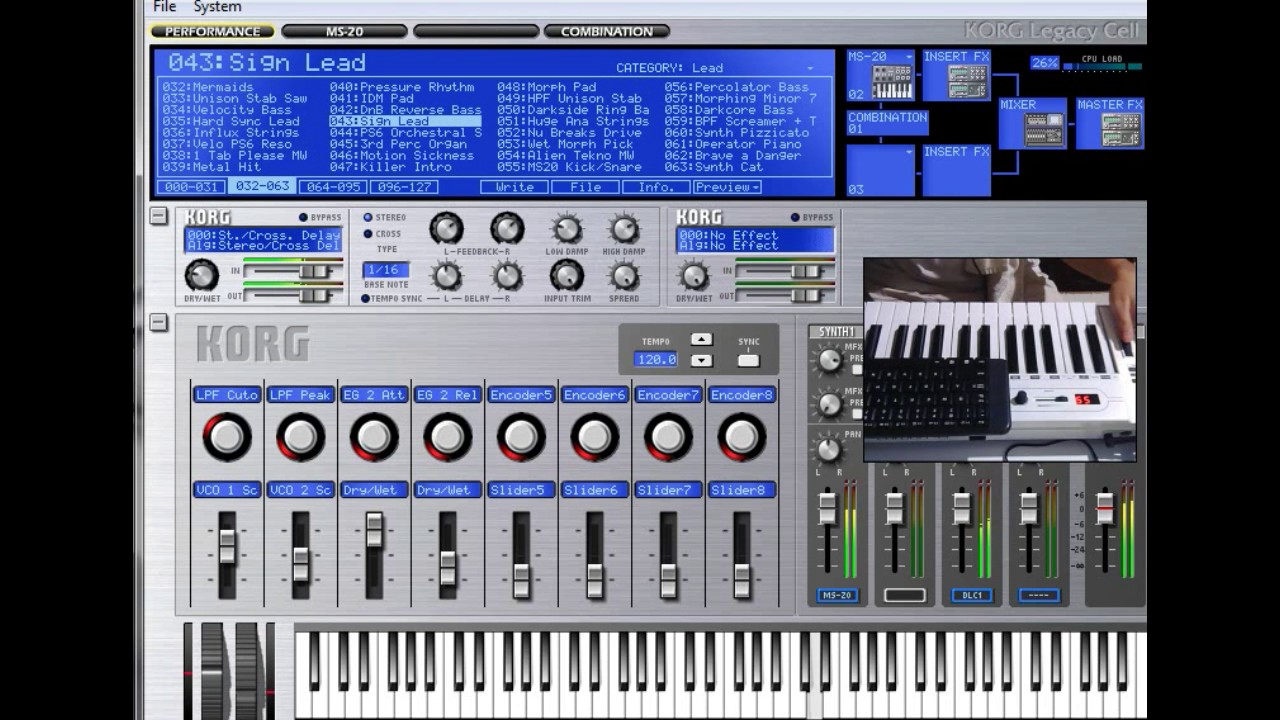Open the MS-20 synth module icon

(x=892, y=82)
